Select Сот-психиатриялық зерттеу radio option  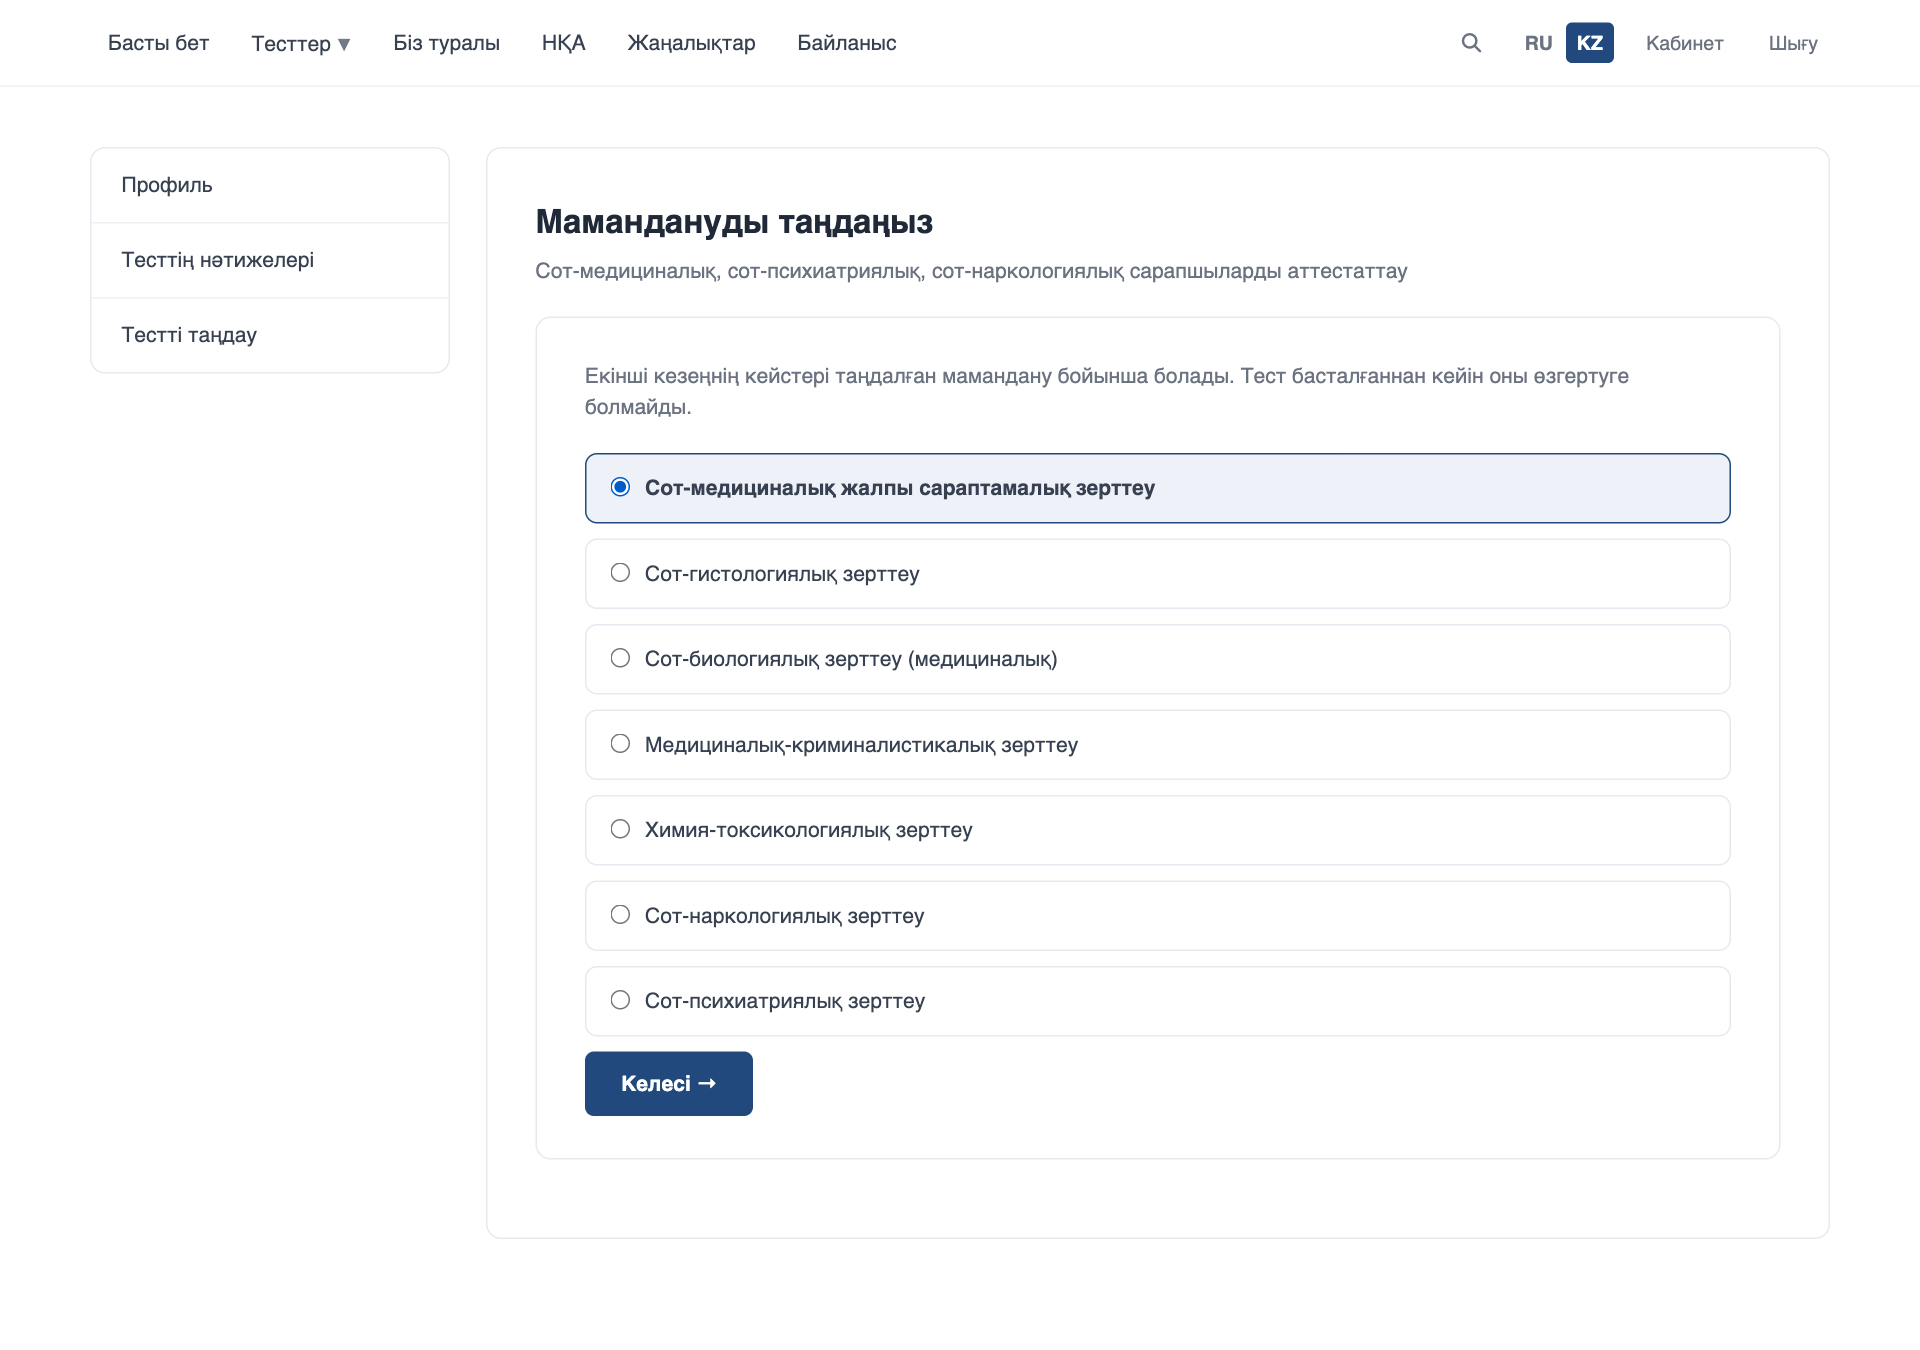(x=620, y=1000)
